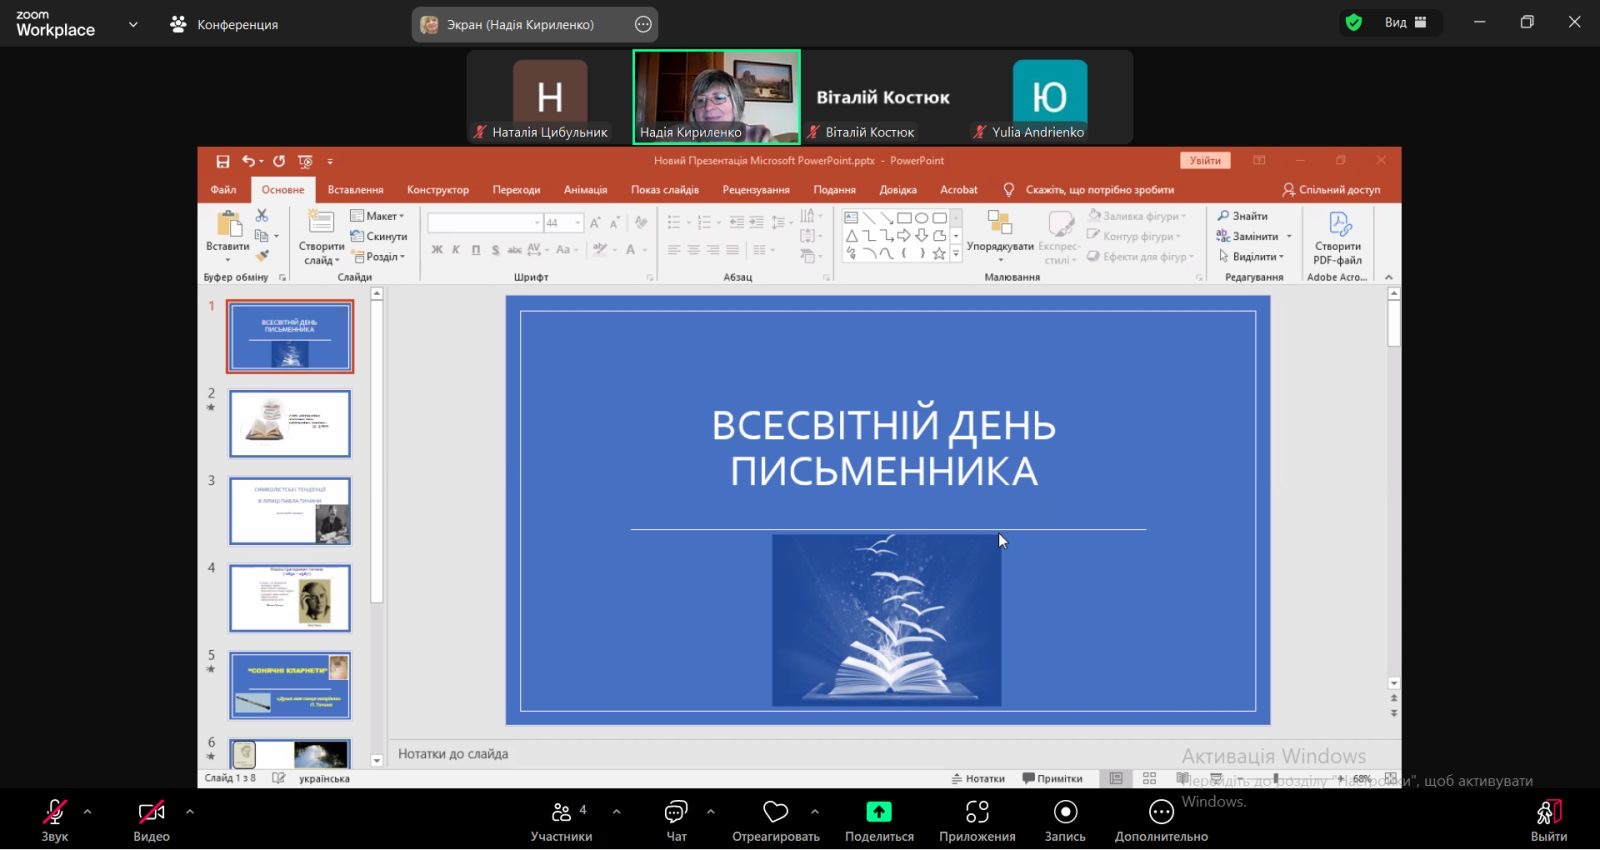Image resolution: width=1600 pixels, height=850 pixels.
Task: Switch to the Вставлення ribbon tab
Action: click(x=355, y=190)
